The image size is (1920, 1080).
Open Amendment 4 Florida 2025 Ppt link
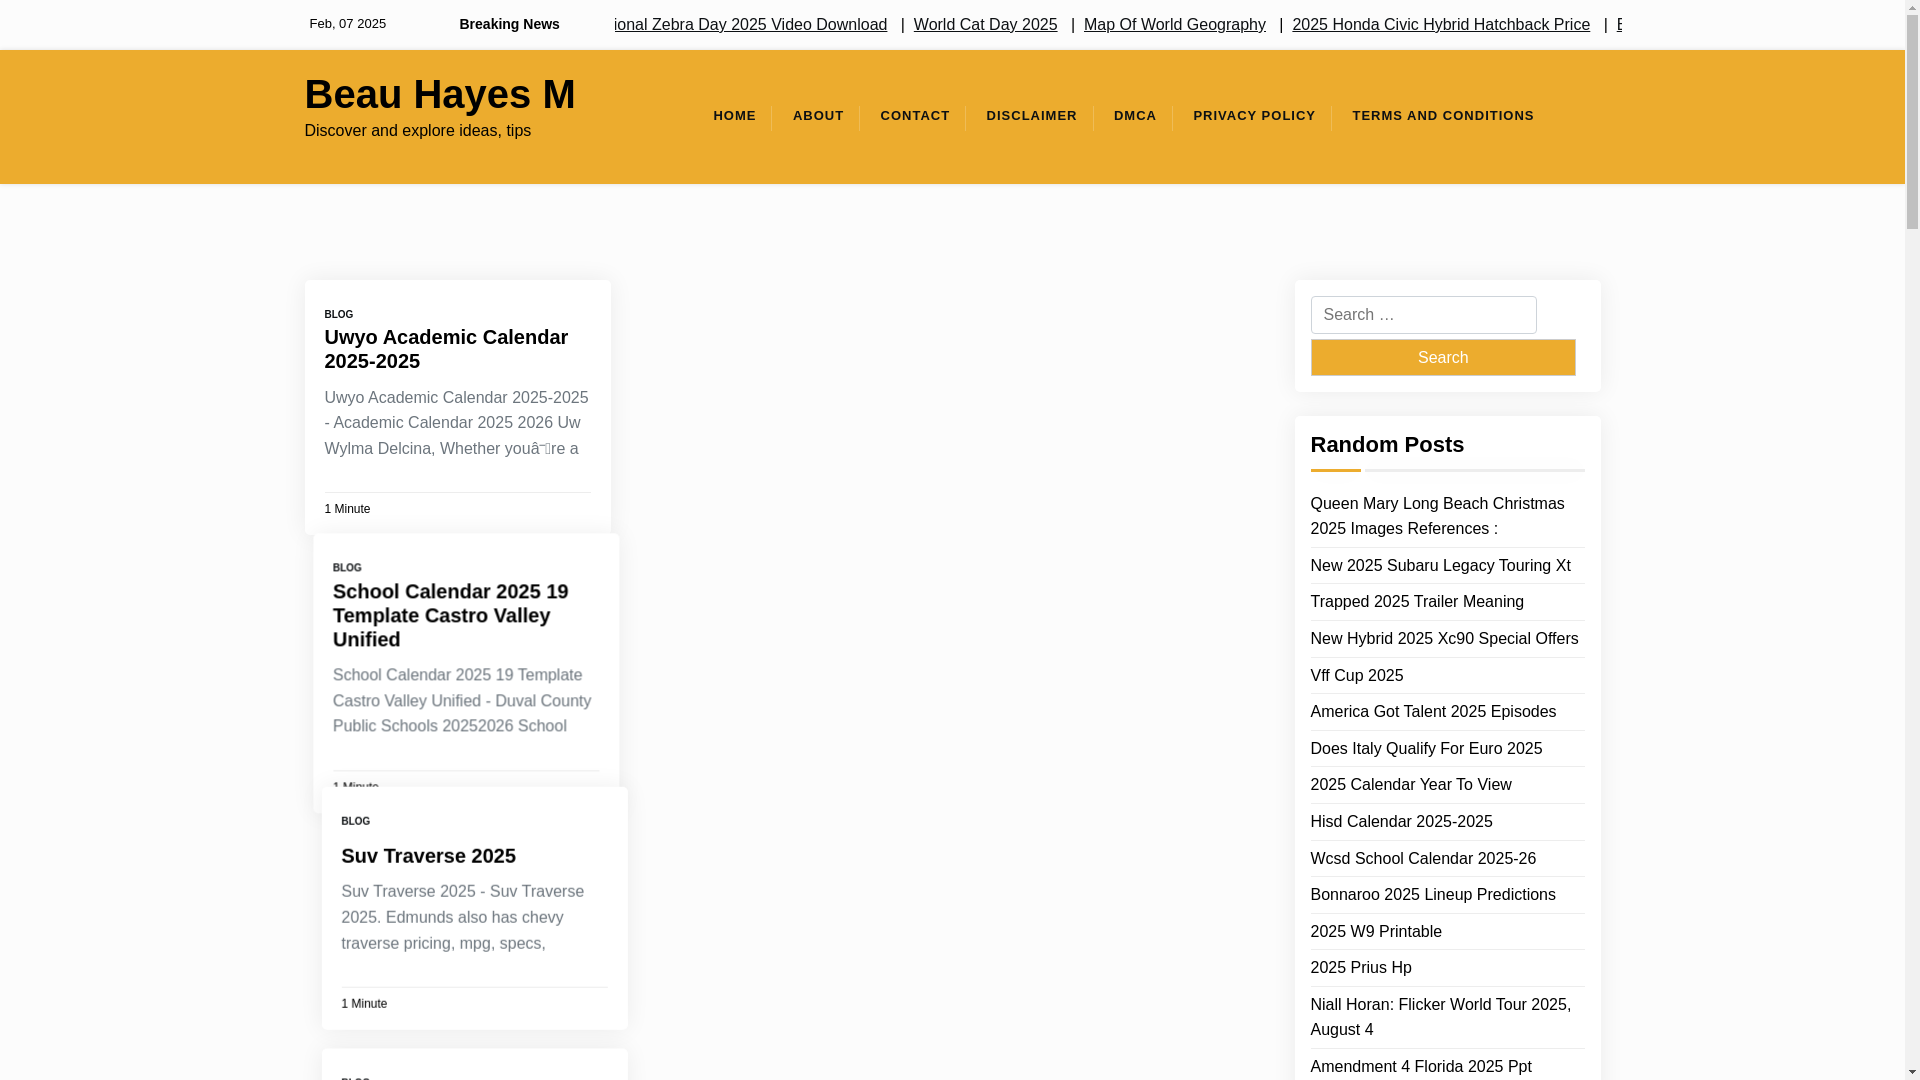tap(1421, 1067)
